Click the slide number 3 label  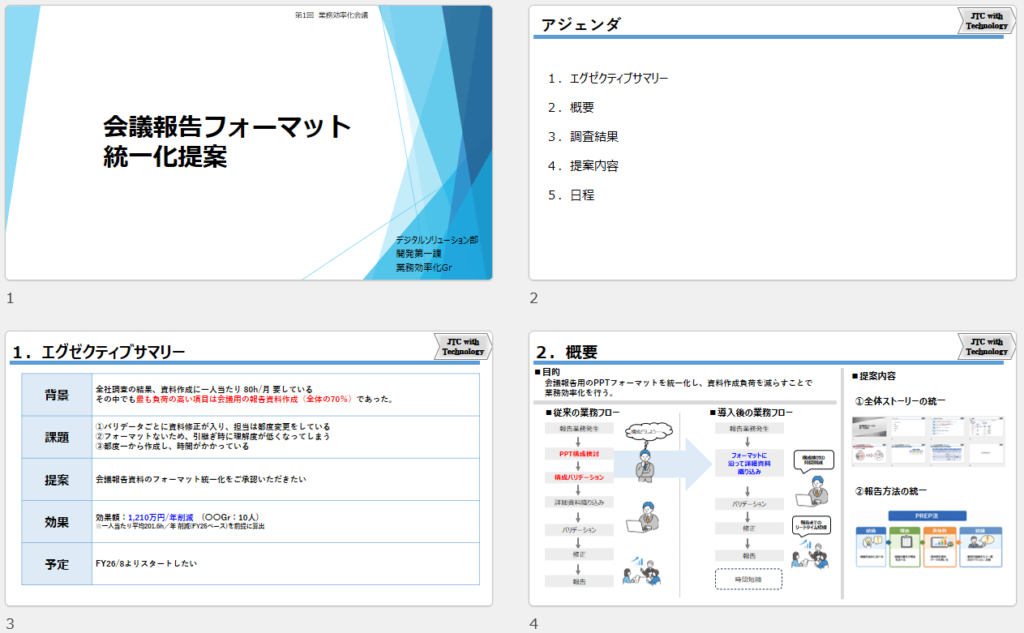click(10, 623)
